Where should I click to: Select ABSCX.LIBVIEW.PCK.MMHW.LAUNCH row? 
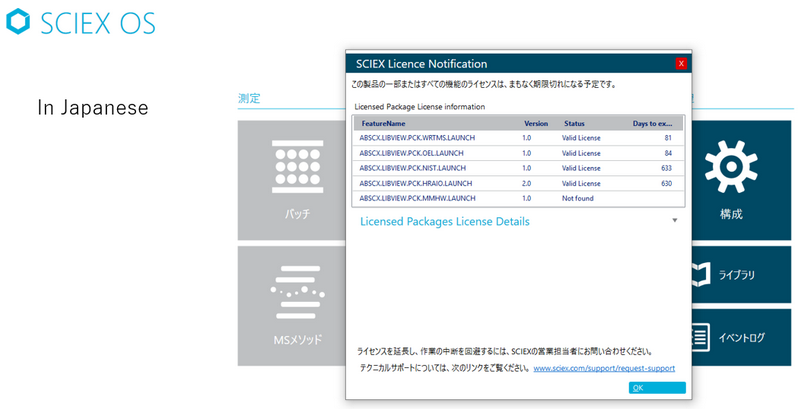point(518,198)
